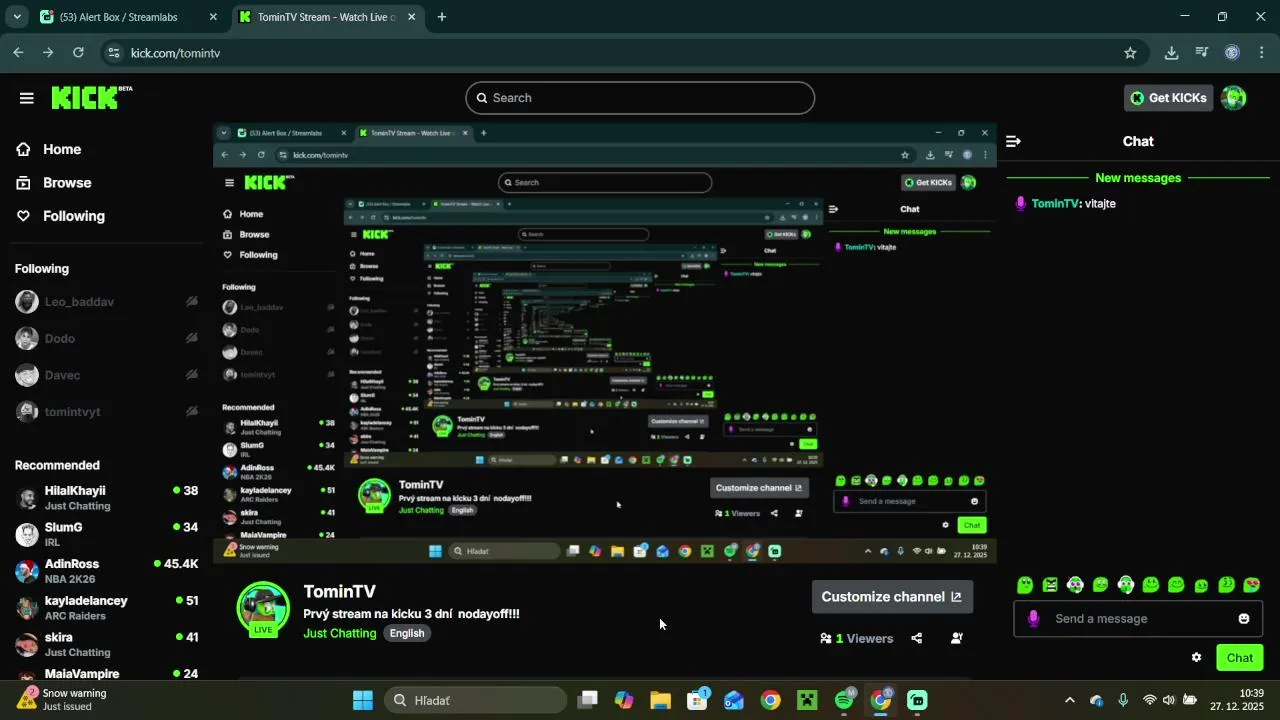Click the microphone tray icon

coord(1124,700)
